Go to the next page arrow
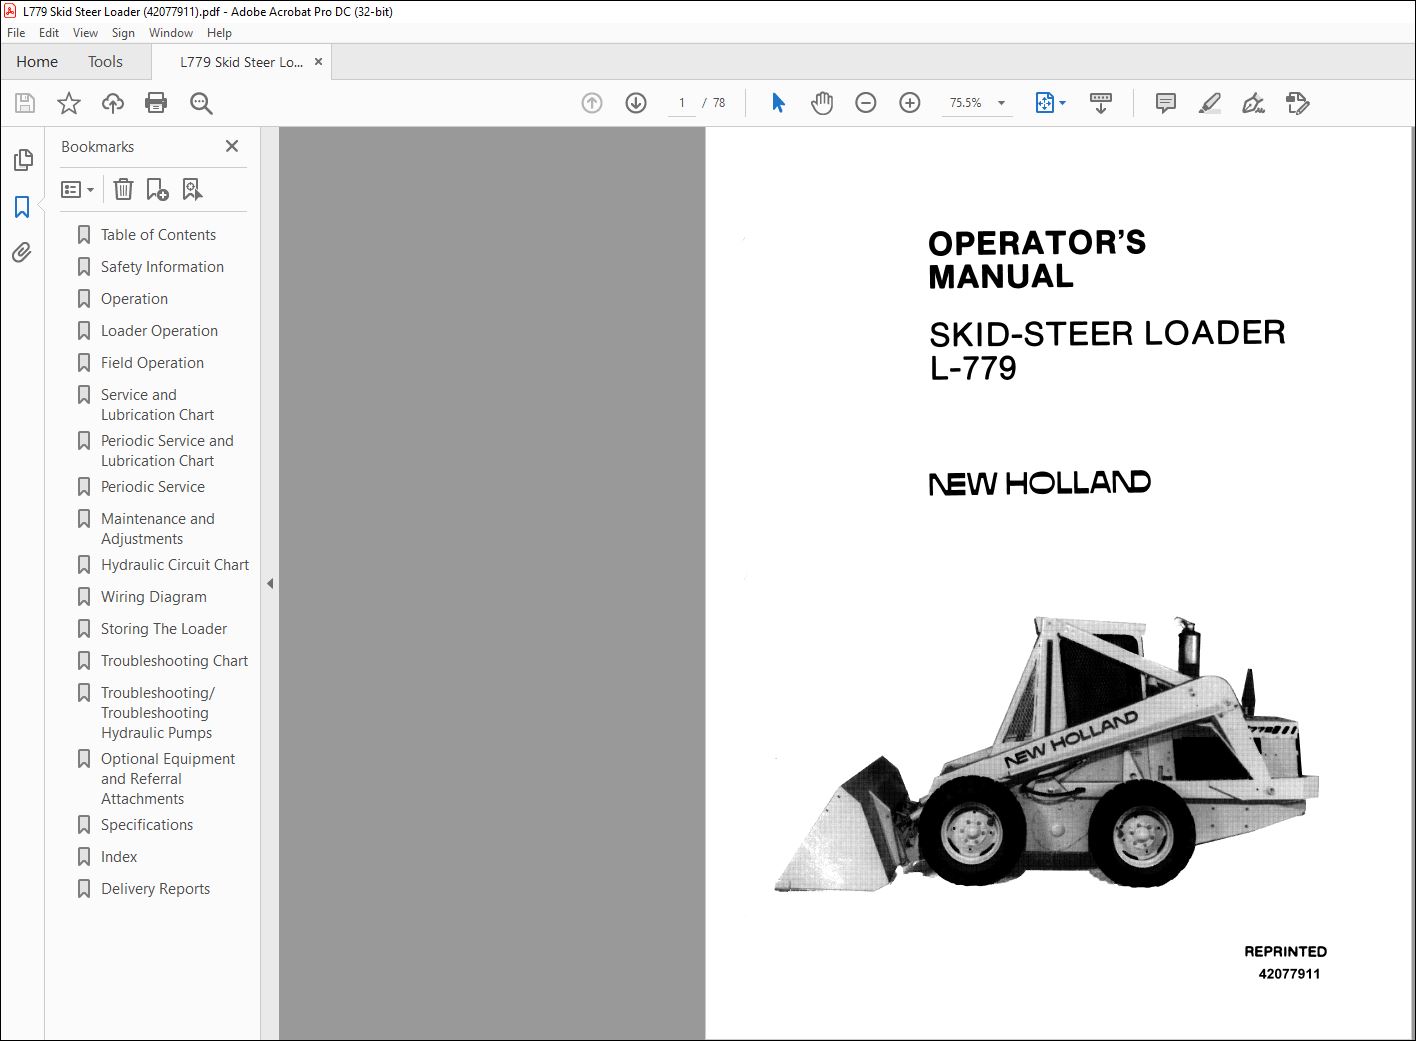The image size is (1416, 1041). tap(636, 103)
